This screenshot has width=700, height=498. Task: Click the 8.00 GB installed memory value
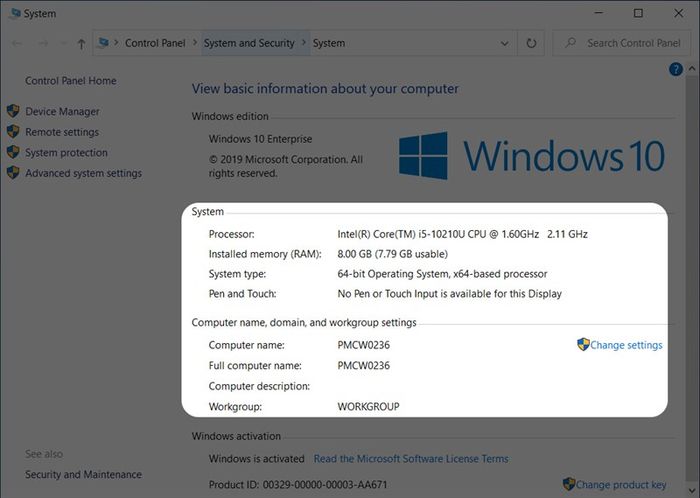tap(392, 254)
